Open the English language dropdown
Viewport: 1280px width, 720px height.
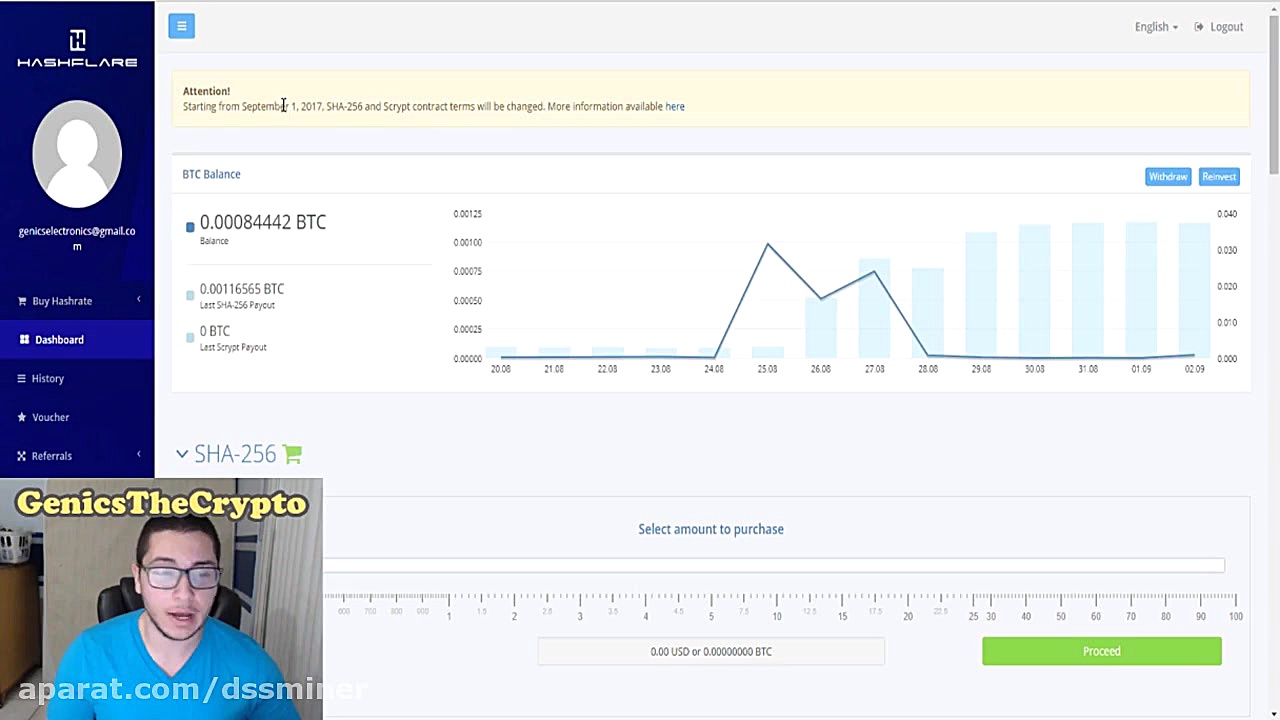pyautogui.click(x=1156, y=27)
